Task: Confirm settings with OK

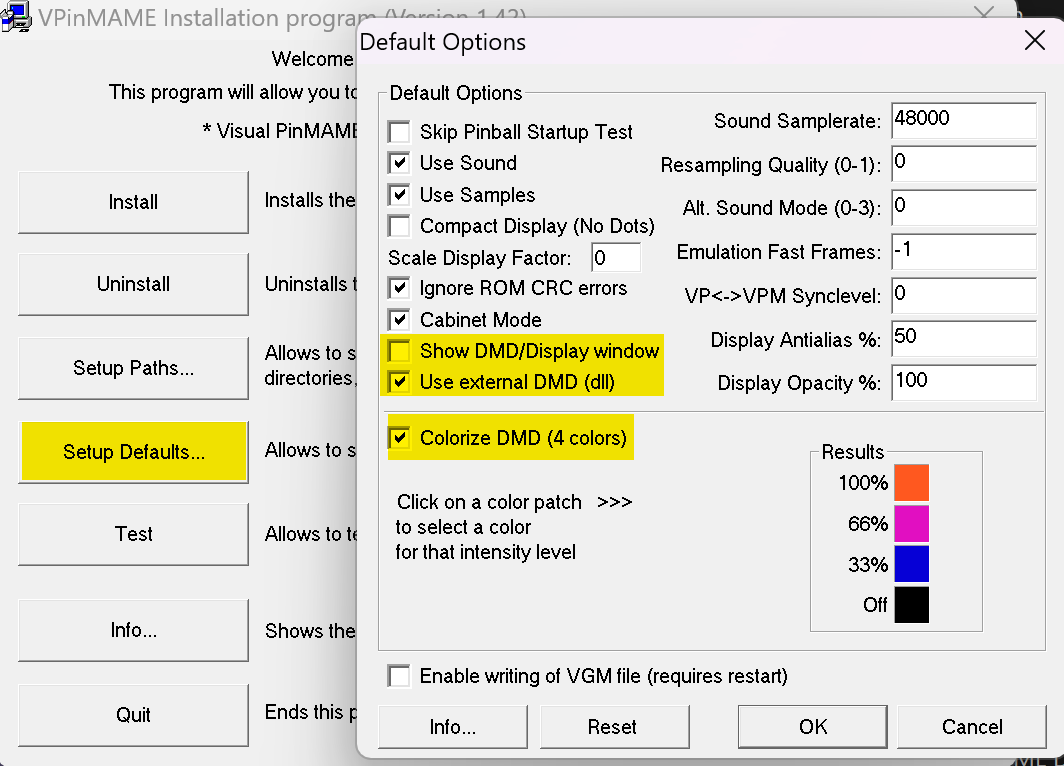Action: pos(812,727)
